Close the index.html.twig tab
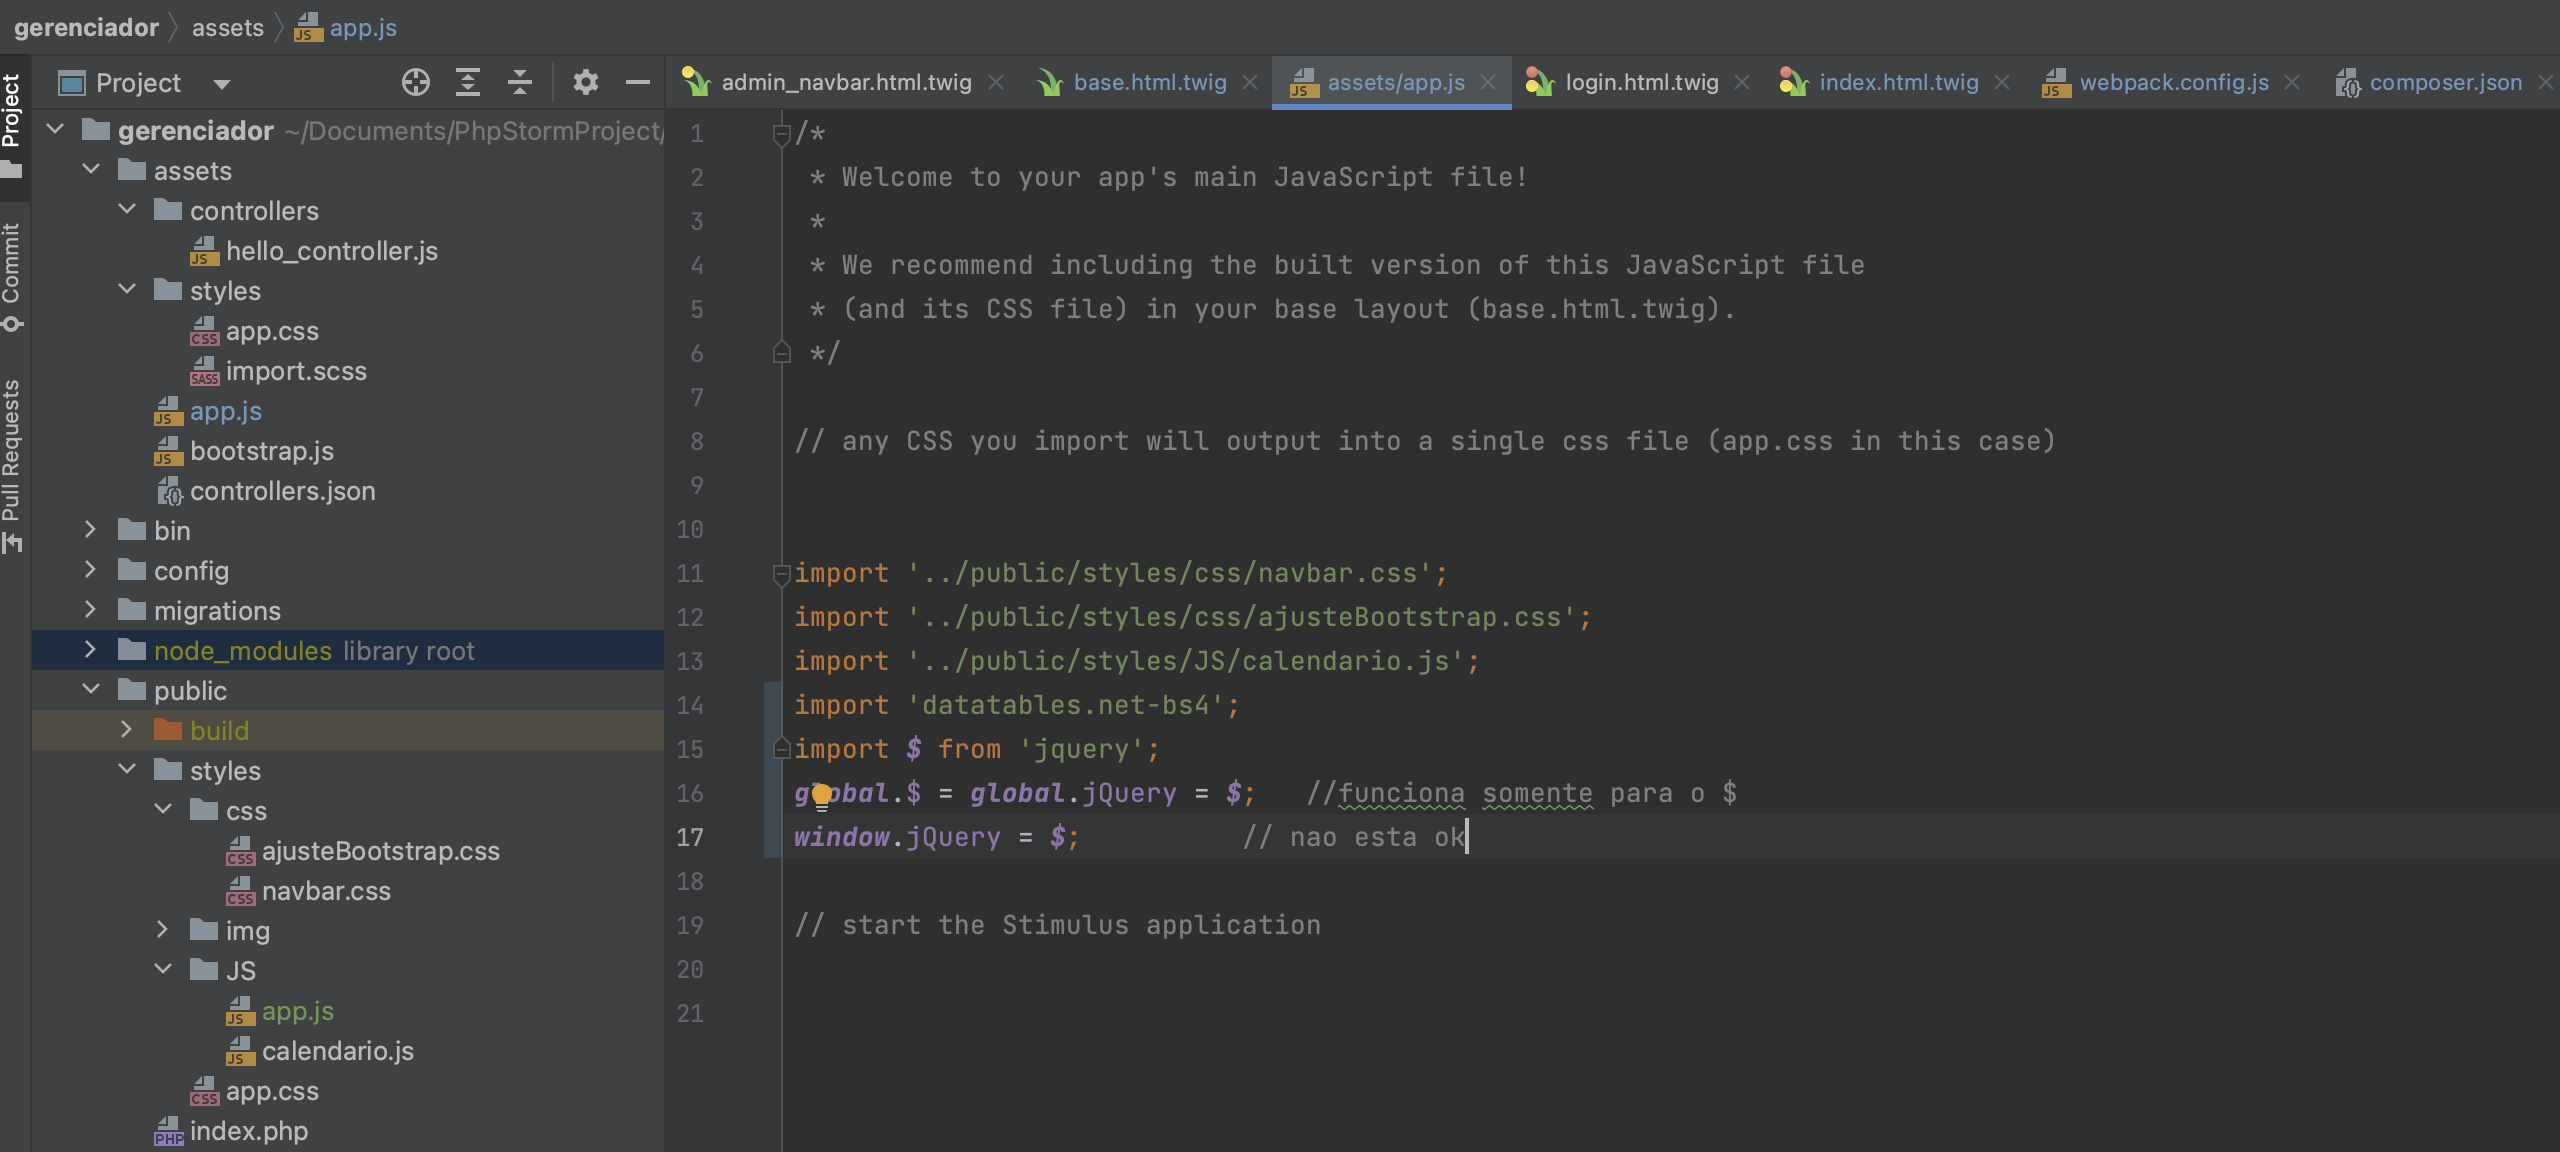This screenshot has height=1152, width=2560. pos(2002,82)
